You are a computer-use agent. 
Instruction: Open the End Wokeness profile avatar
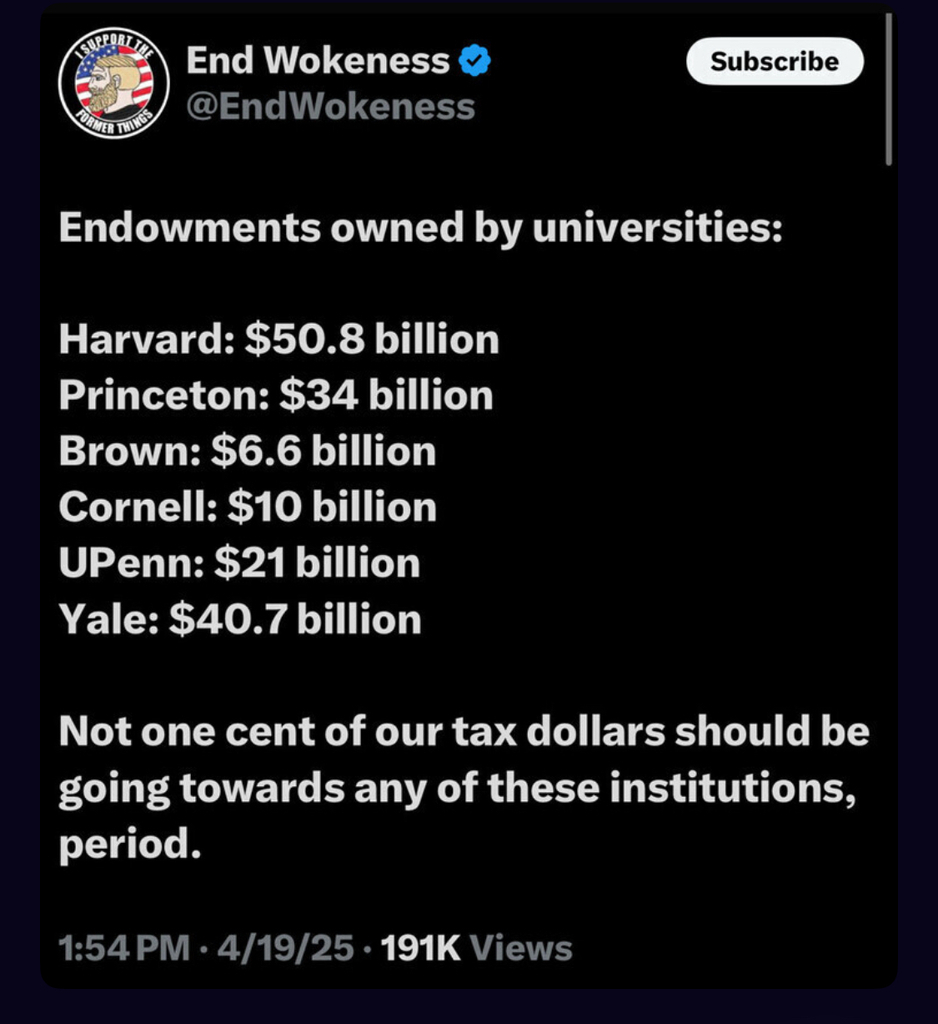tap(107, 83)
